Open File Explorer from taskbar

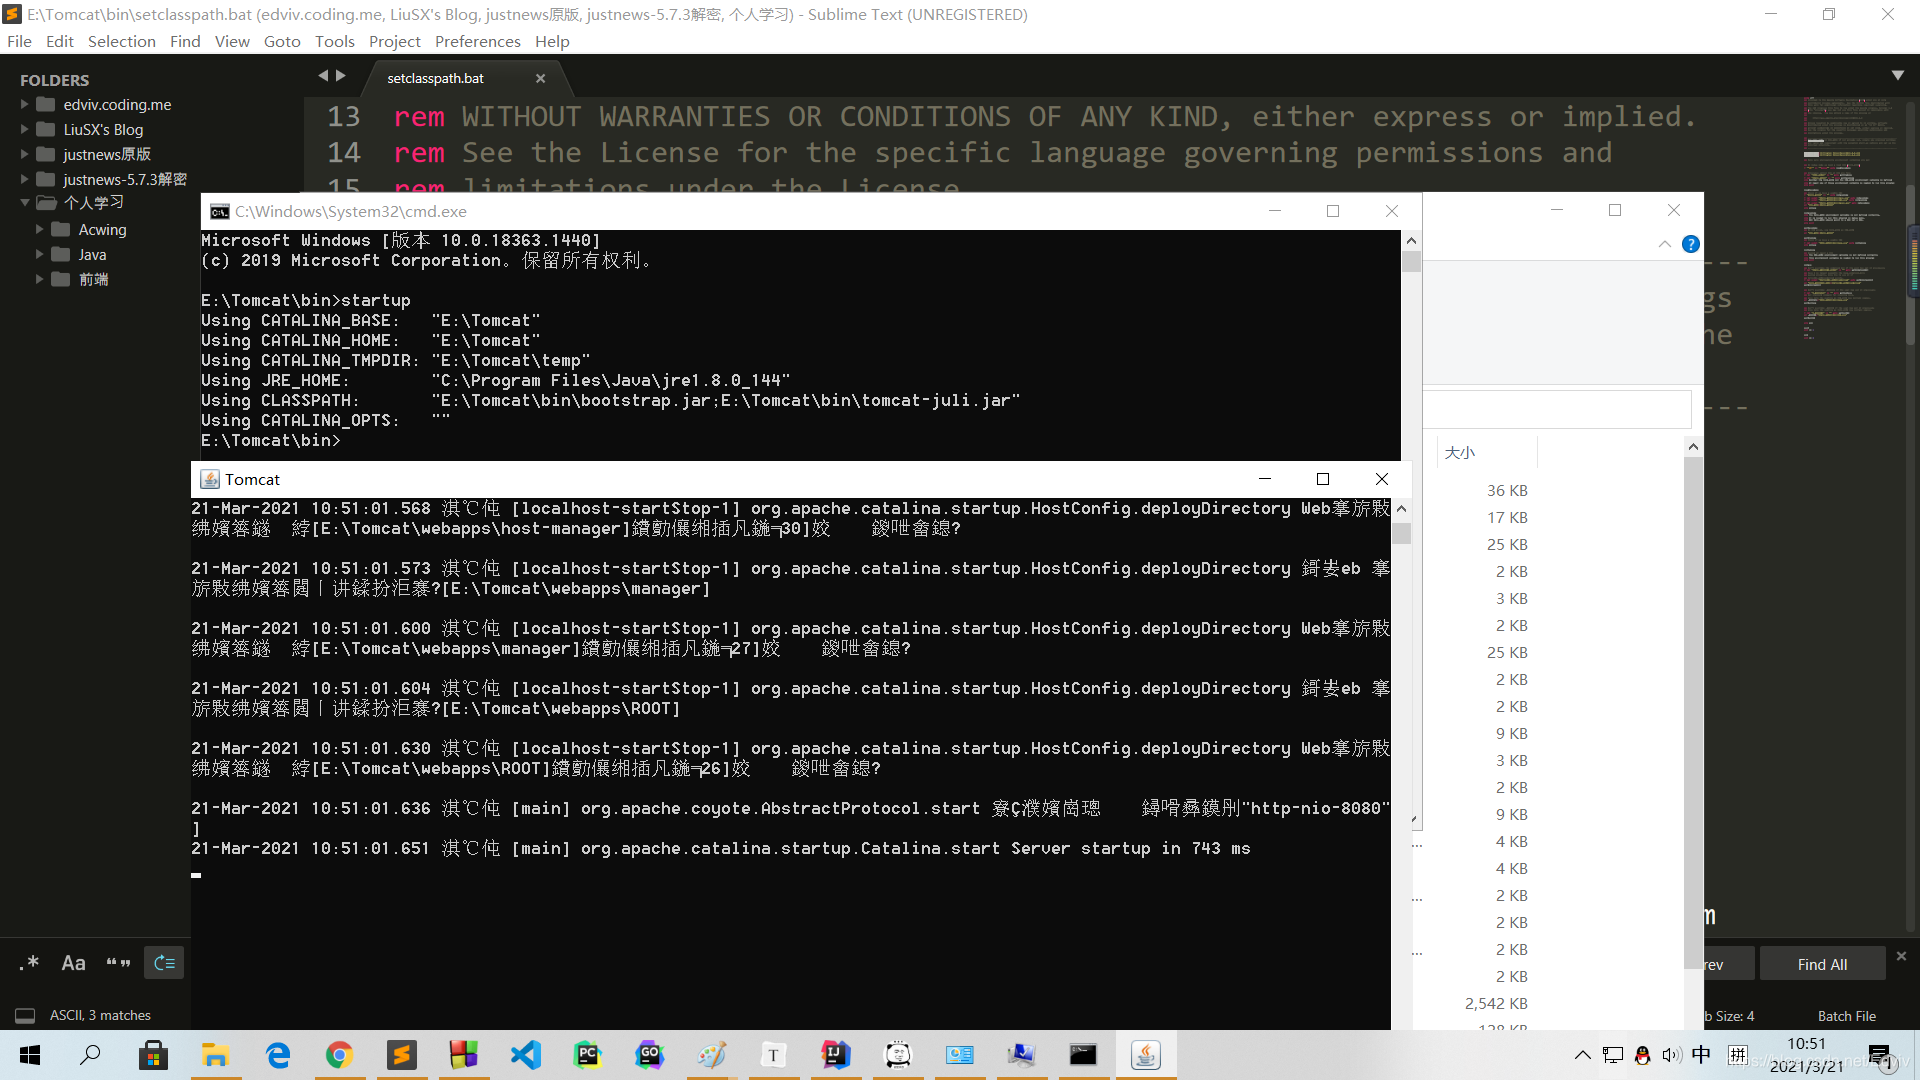(x=215, y=1055)
